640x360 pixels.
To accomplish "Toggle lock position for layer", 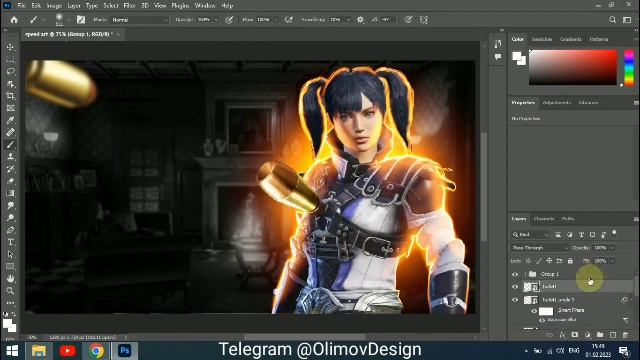I will [x=549, y=261].
